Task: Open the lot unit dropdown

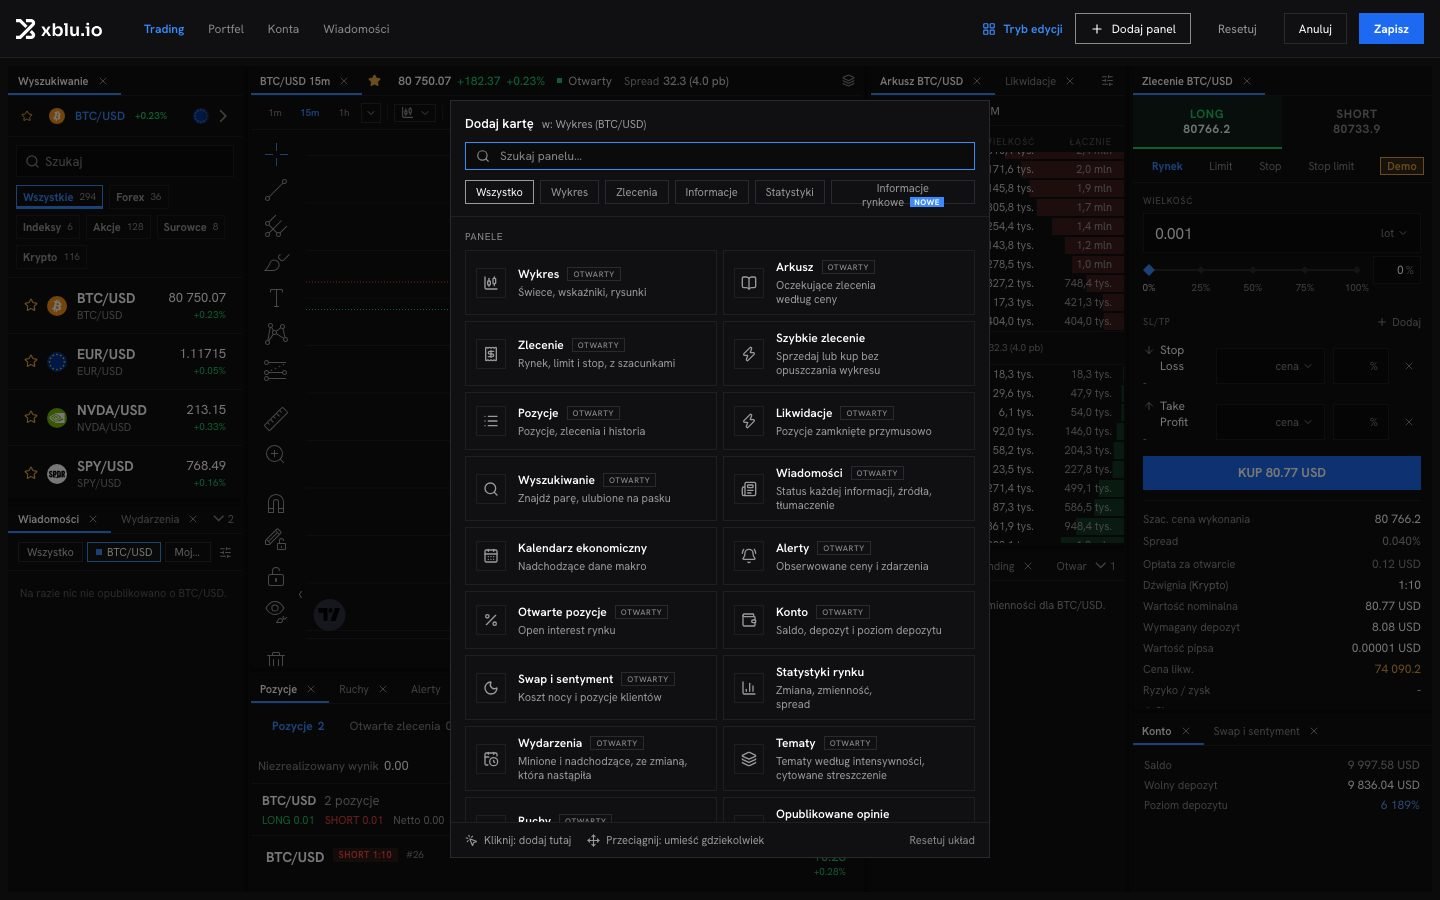Action: tap(1393, 233)
